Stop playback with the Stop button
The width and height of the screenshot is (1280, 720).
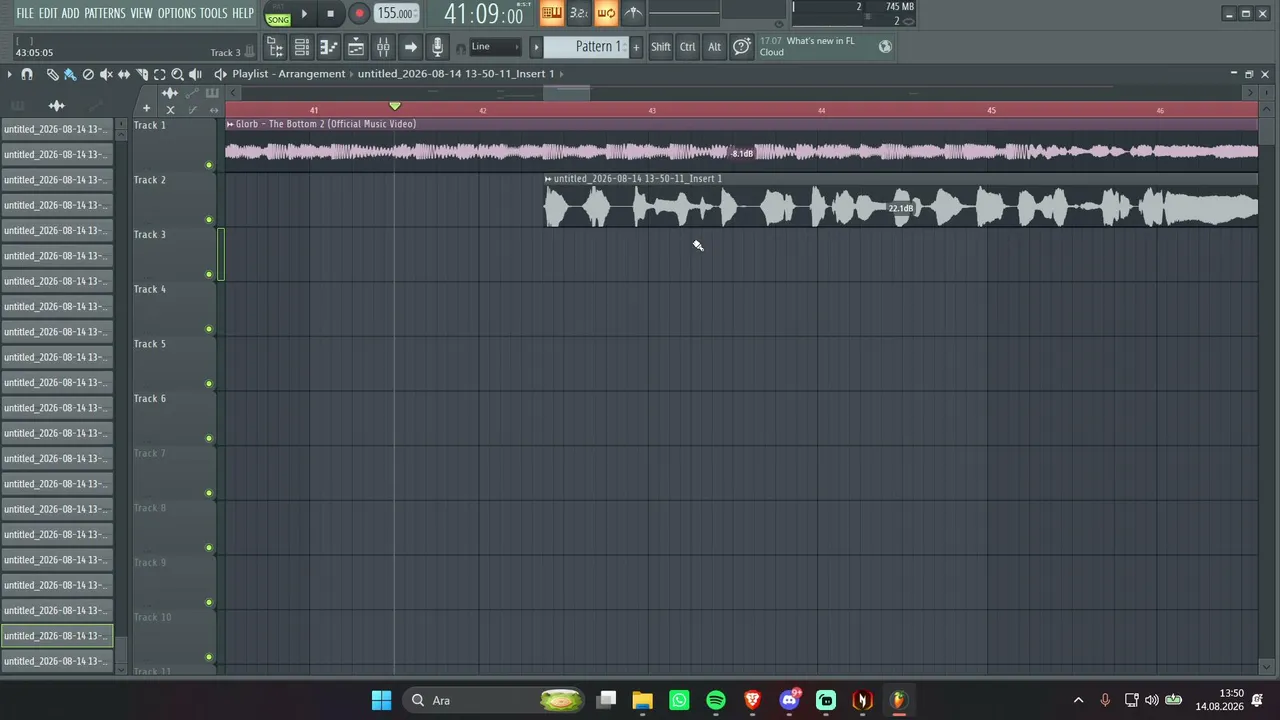coord(330,14)
